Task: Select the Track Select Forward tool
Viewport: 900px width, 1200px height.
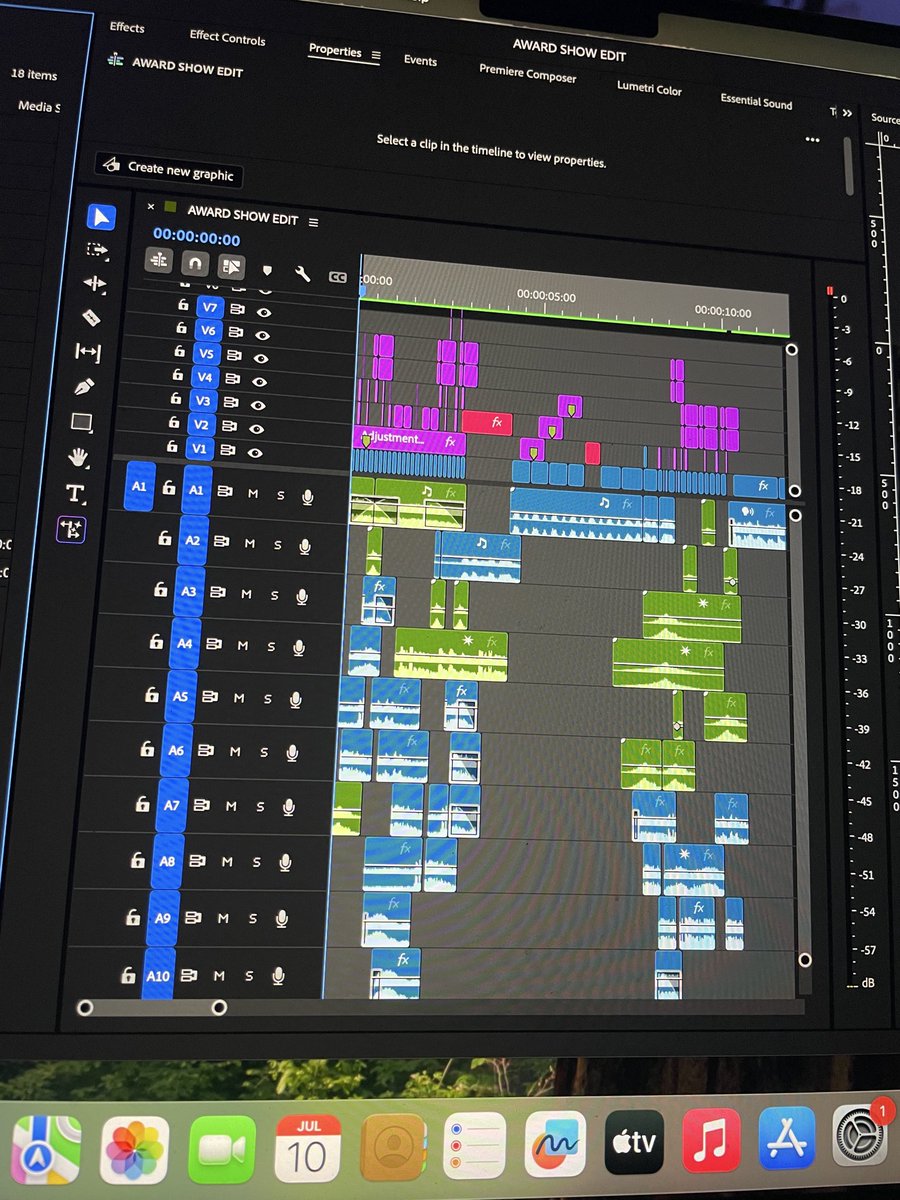Action: tap(97, 250)
